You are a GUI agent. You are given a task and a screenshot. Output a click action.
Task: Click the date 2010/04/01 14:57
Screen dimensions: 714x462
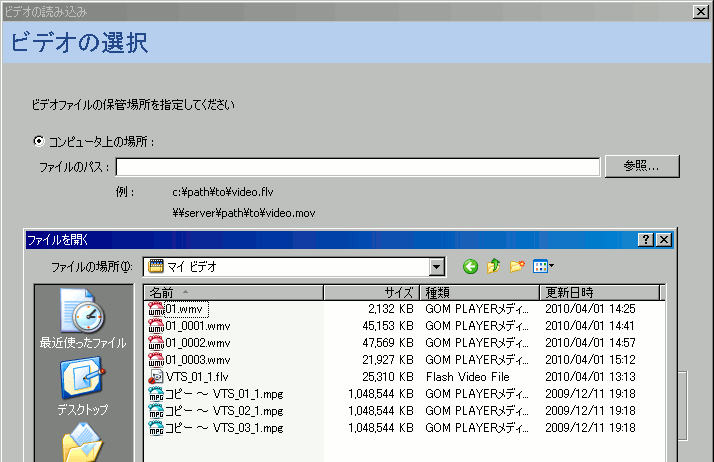(590, 343)
